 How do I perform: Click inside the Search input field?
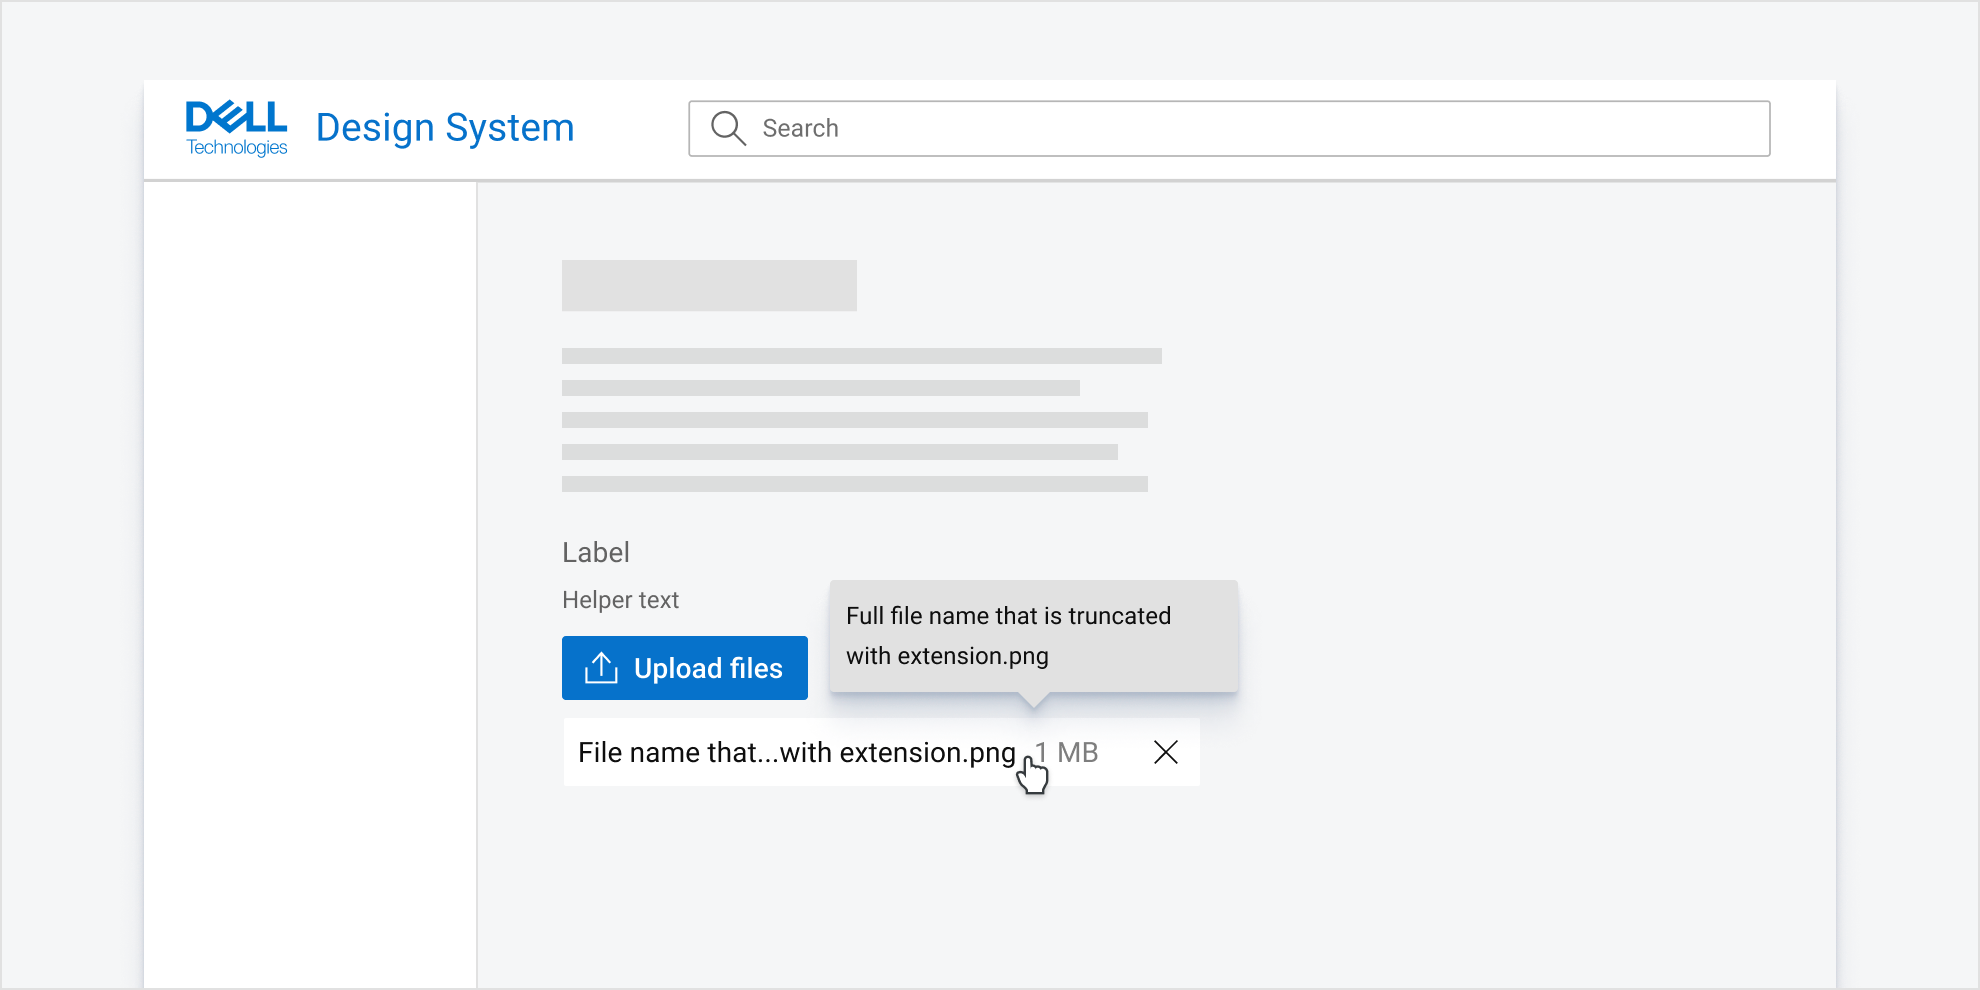click(x=1000, y=128)
